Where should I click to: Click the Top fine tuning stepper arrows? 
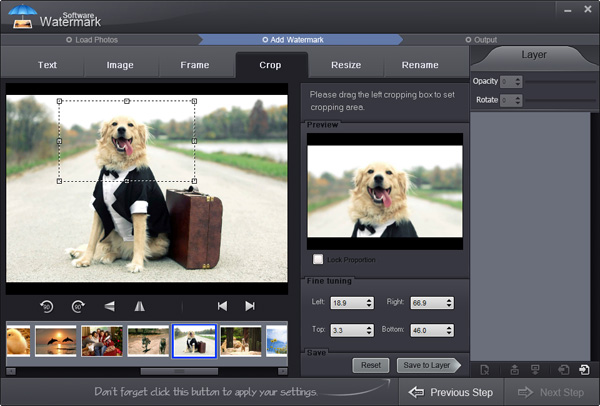(369, 330)
